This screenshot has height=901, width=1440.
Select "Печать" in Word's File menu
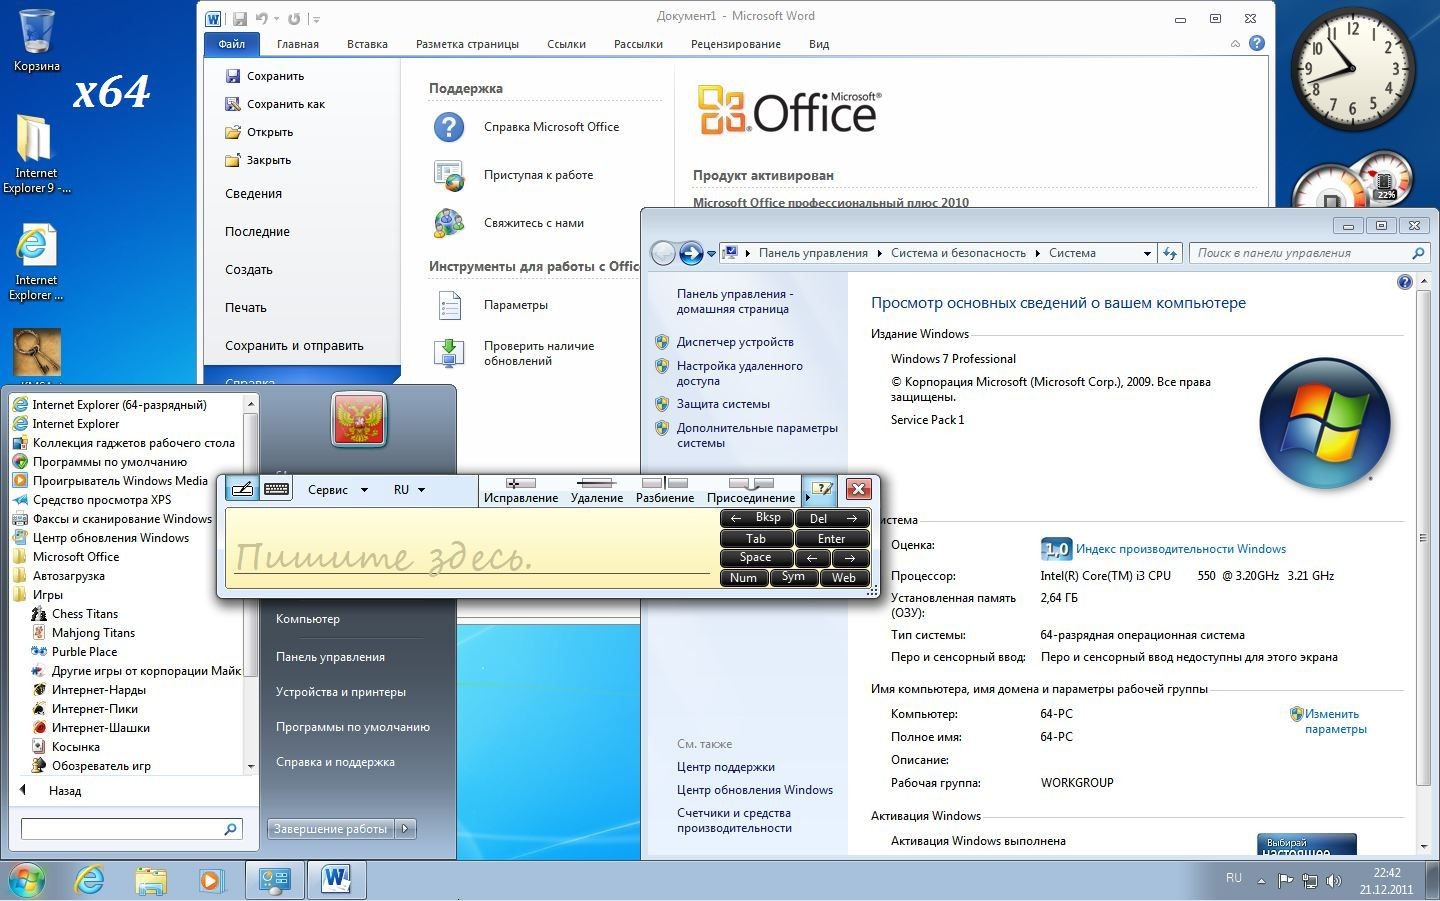(x=246, y=308)
